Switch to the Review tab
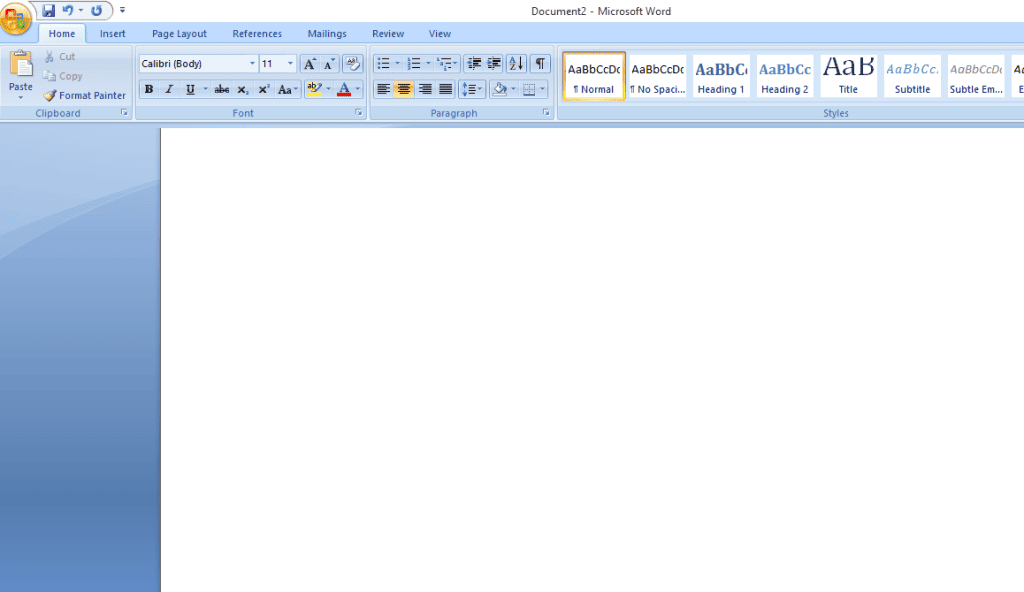 coord(388,34)
